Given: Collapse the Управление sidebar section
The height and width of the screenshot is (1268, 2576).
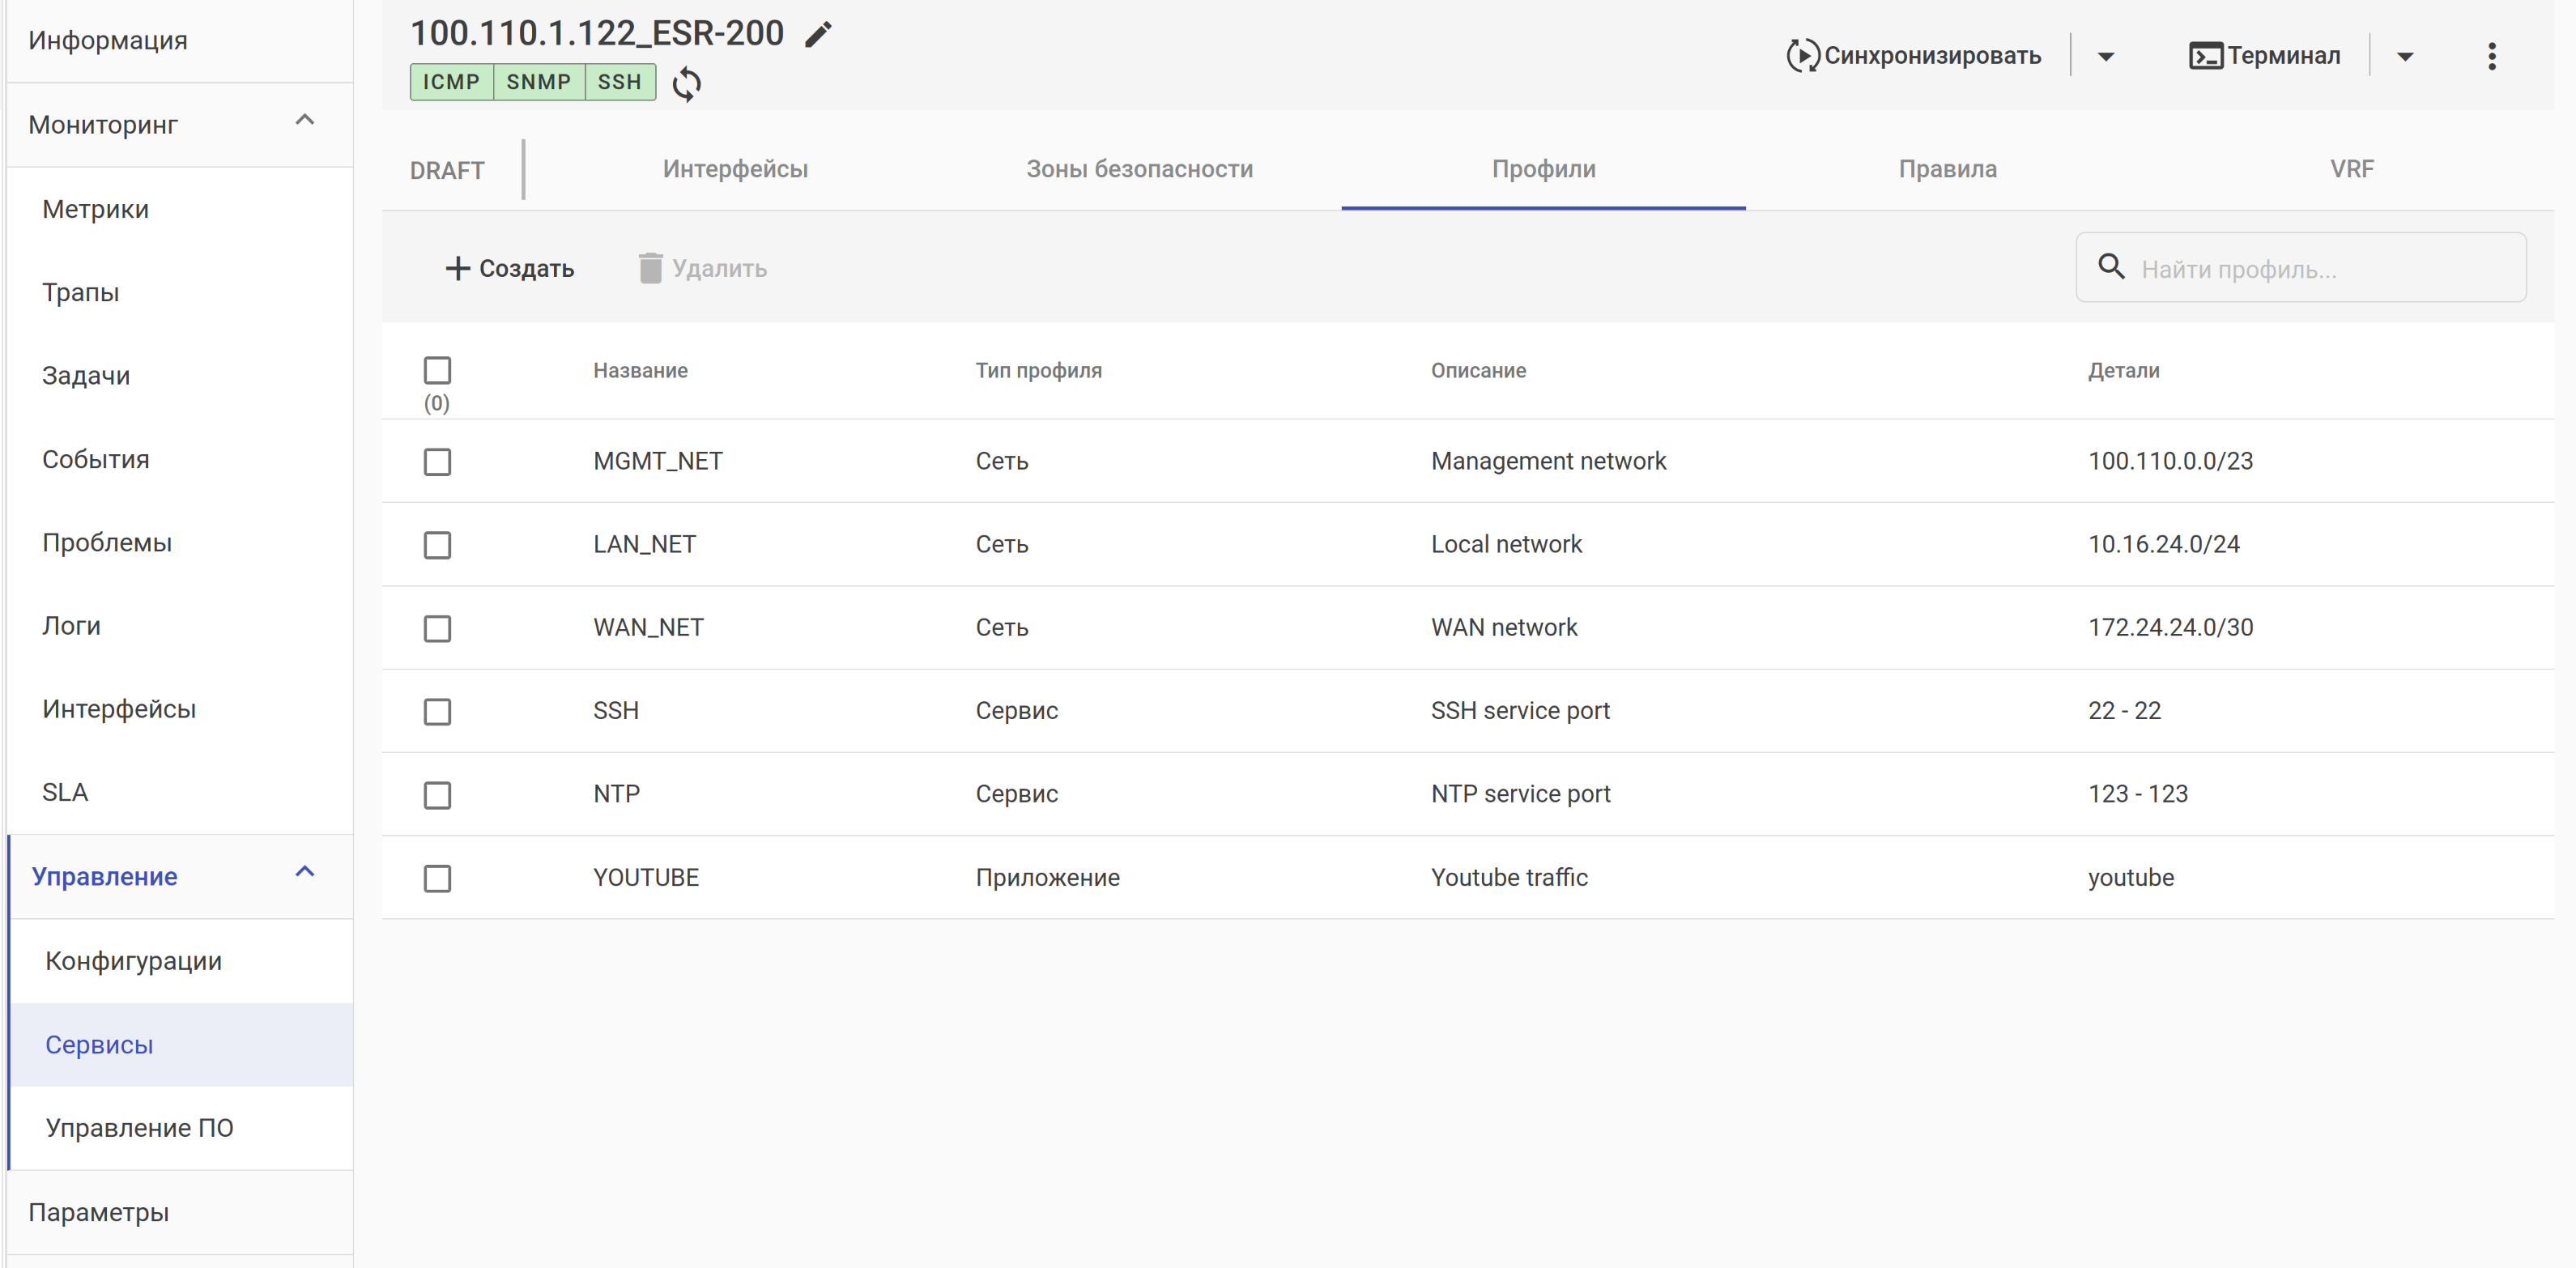Looking at the screenshot, I should point(305,873).
